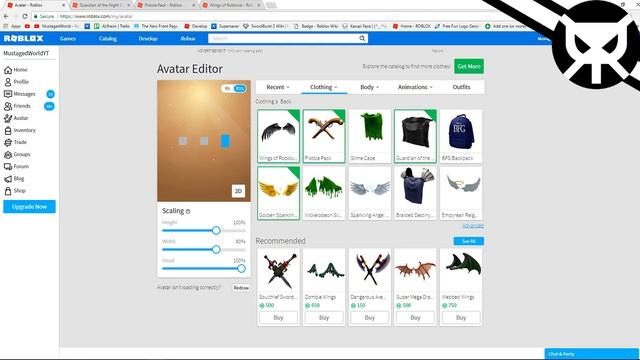Open Blog from the sidebar
This screenshot has width=640, height=360.
pyautogui.click(x=14, y=179)
